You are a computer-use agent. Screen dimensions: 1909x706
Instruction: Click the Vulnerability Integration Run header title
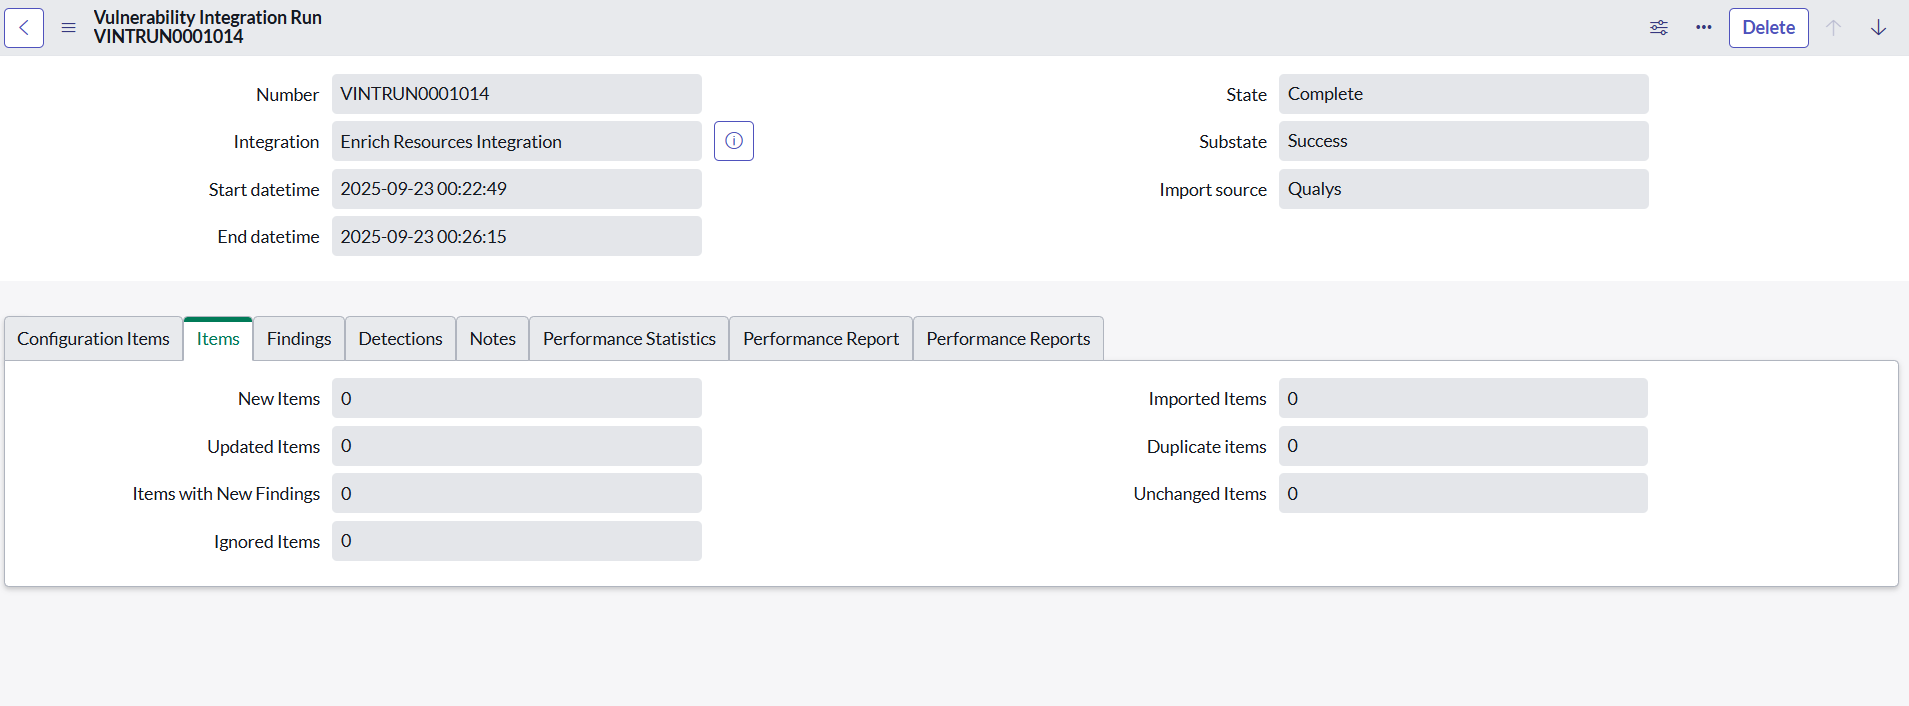[x=208, y=18]
